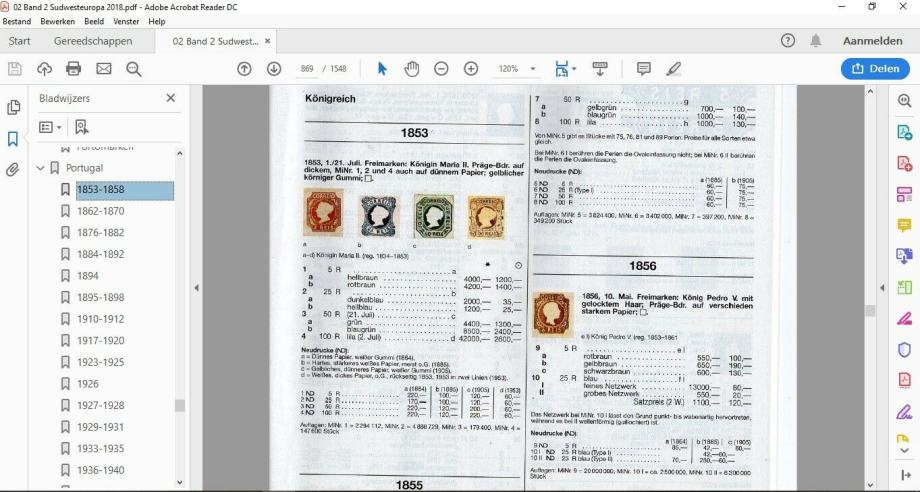
Task: Click the upload to cloud icon
Action: click(x=45, y=69)
